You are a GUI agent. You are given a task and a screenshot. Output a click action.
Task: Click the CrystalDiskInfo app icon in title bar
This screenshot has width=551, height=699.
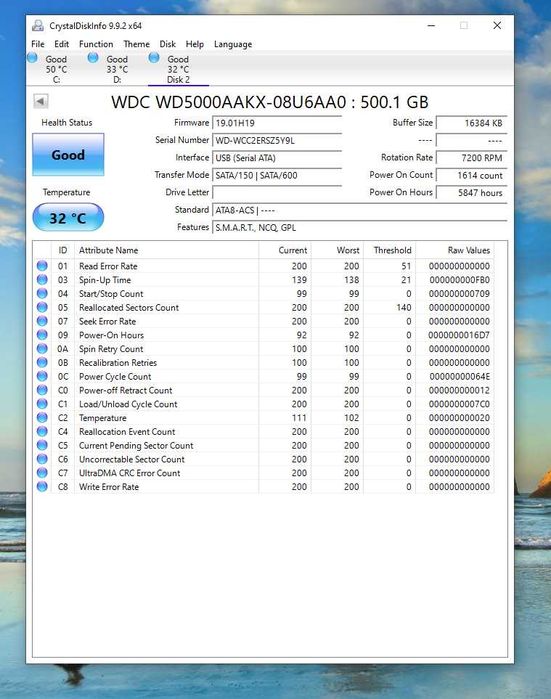(38, 25)
